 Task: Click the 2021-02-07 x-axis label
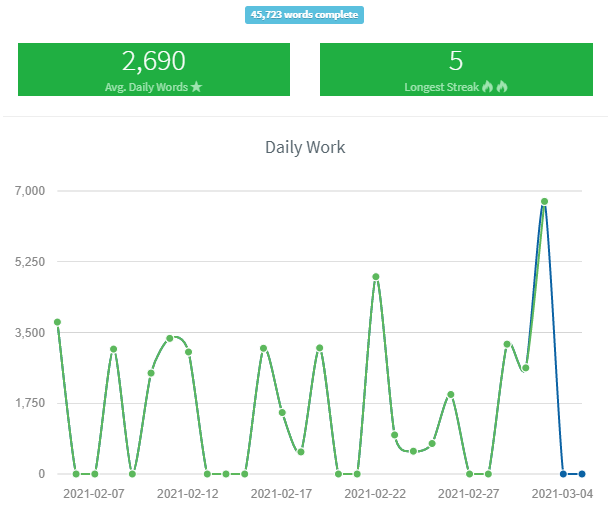click(94, 494)
